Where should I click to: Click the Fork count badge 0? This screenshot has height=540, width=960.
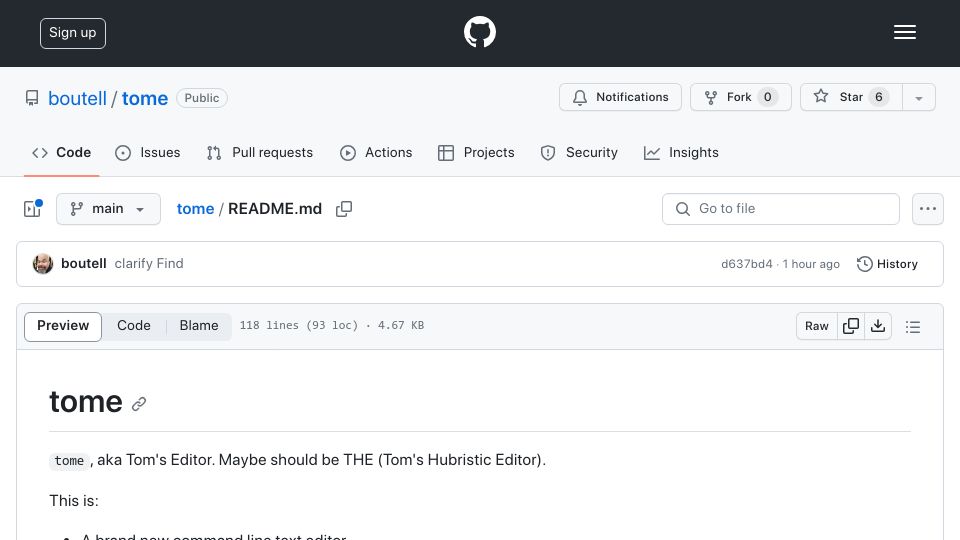767,97
